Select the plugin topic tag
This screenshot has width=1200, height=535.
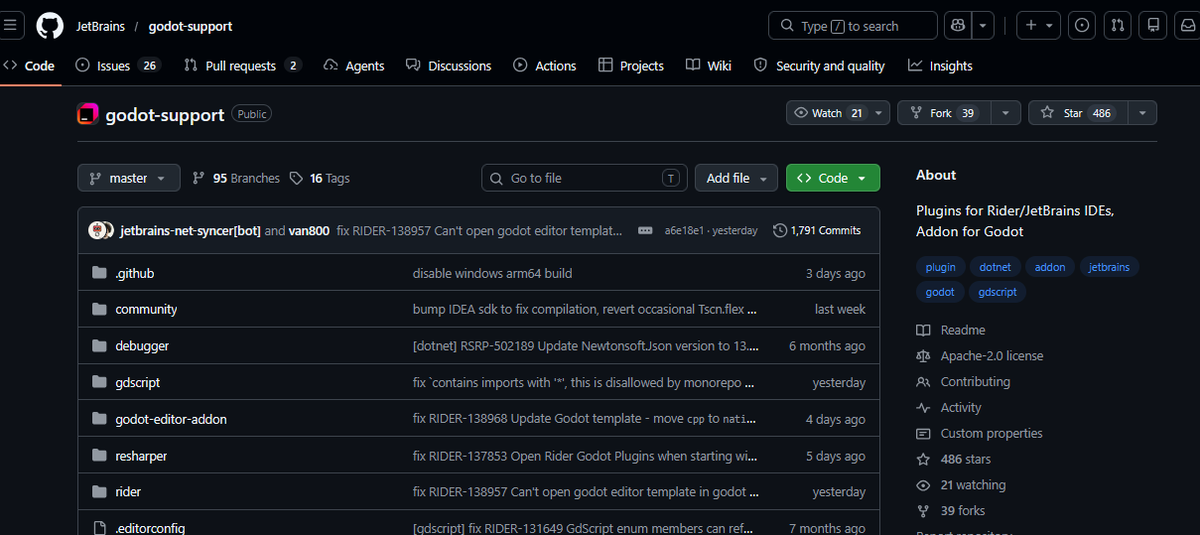coord(940,267)
